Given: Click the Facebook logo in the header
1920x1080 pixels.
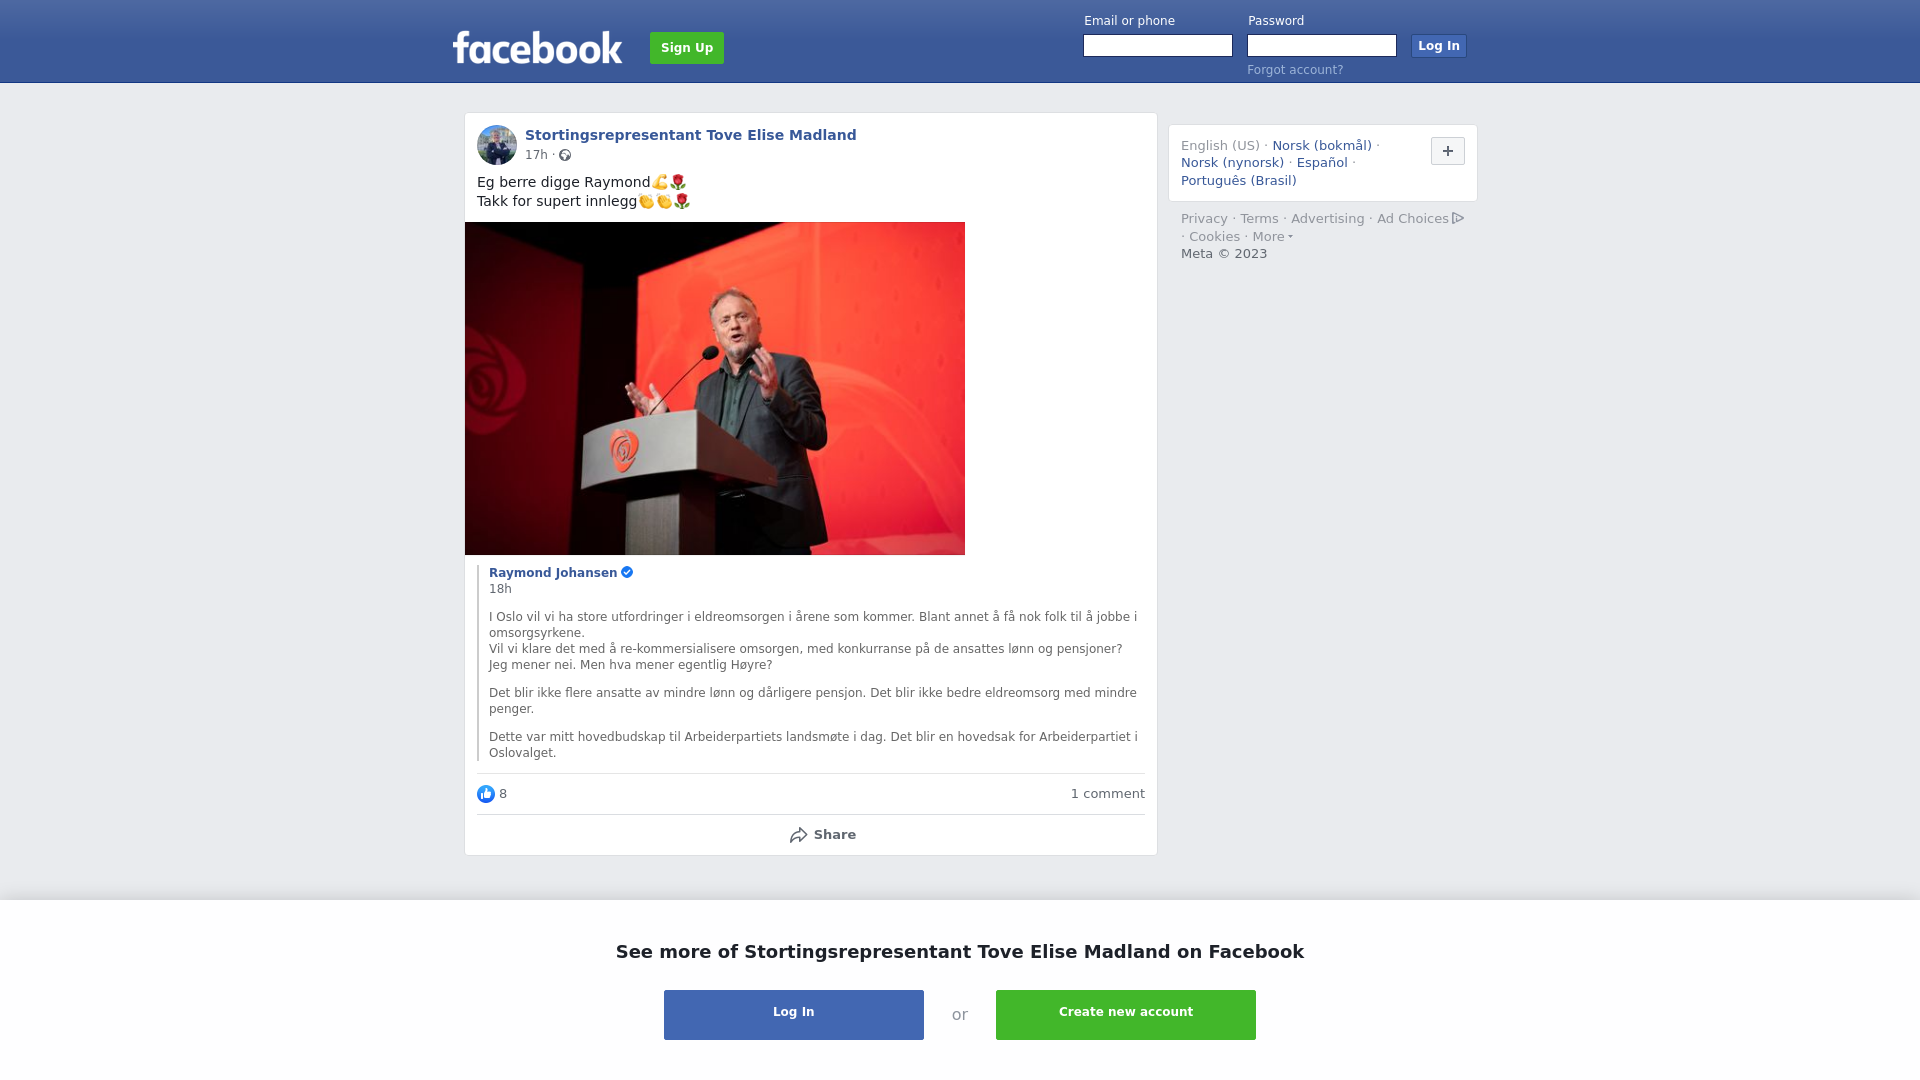Looking at the screenshot, I should [537, 47].
